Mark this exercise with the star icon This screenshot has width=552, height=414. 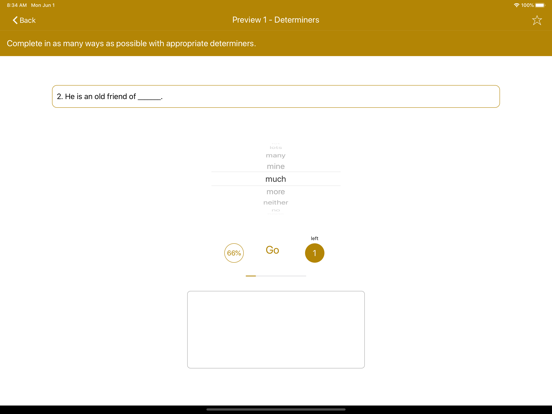pyautogui.click(x=537, y=20)
